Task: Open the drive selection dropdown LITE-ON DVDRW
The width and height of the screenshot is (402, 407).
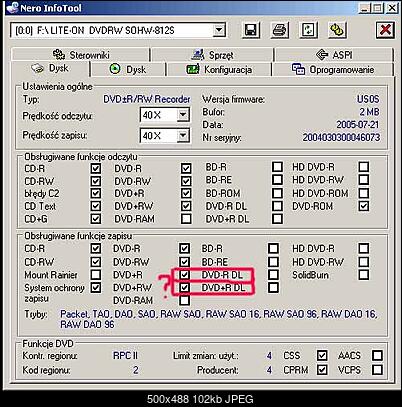Action: tap(218, 31)
